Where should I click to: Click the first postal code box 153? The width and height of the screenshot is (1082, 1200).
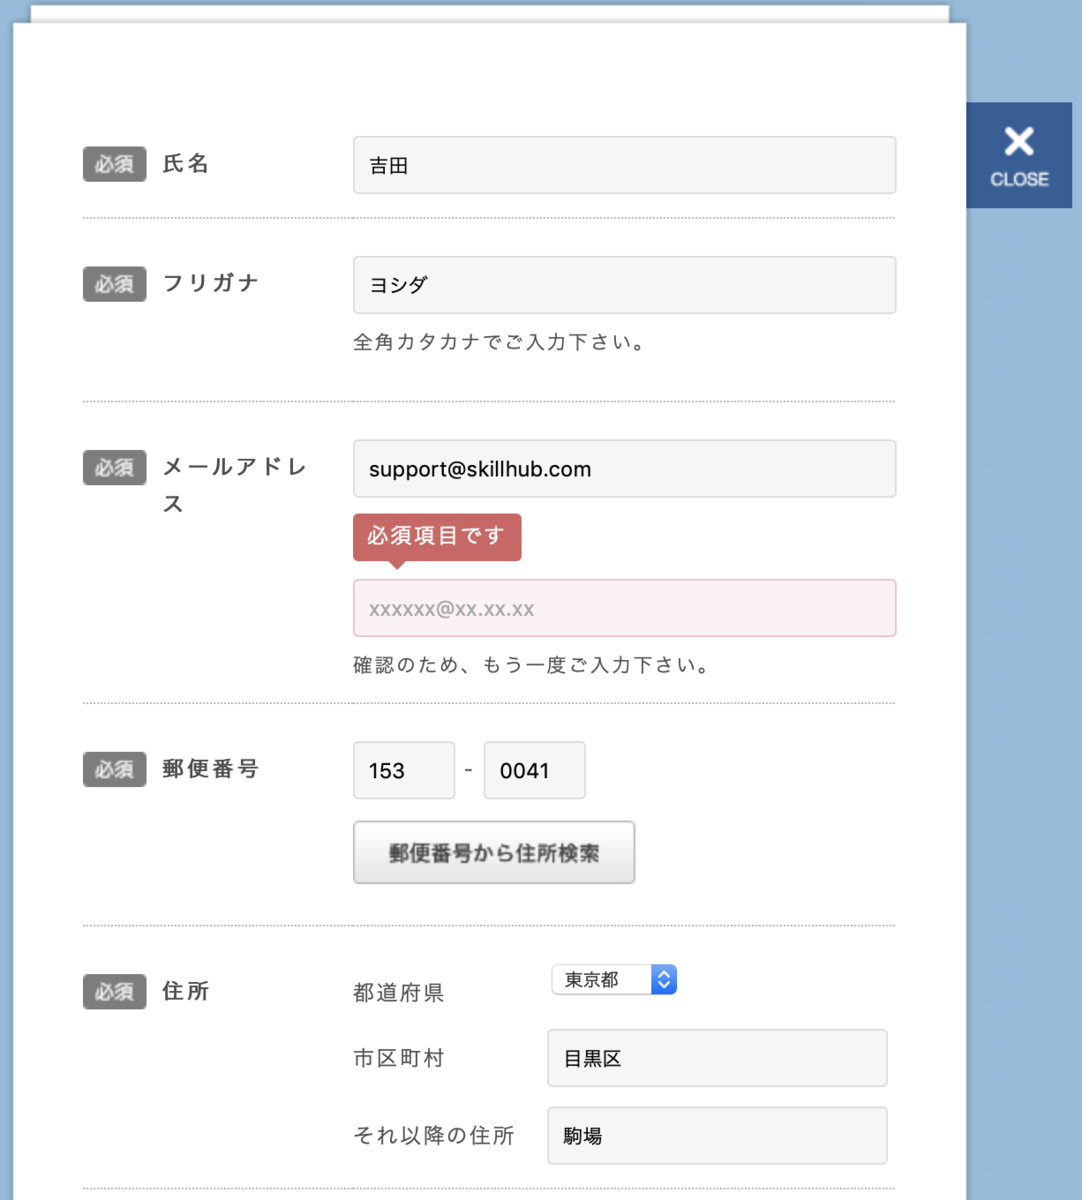click(x=404, y=770)
